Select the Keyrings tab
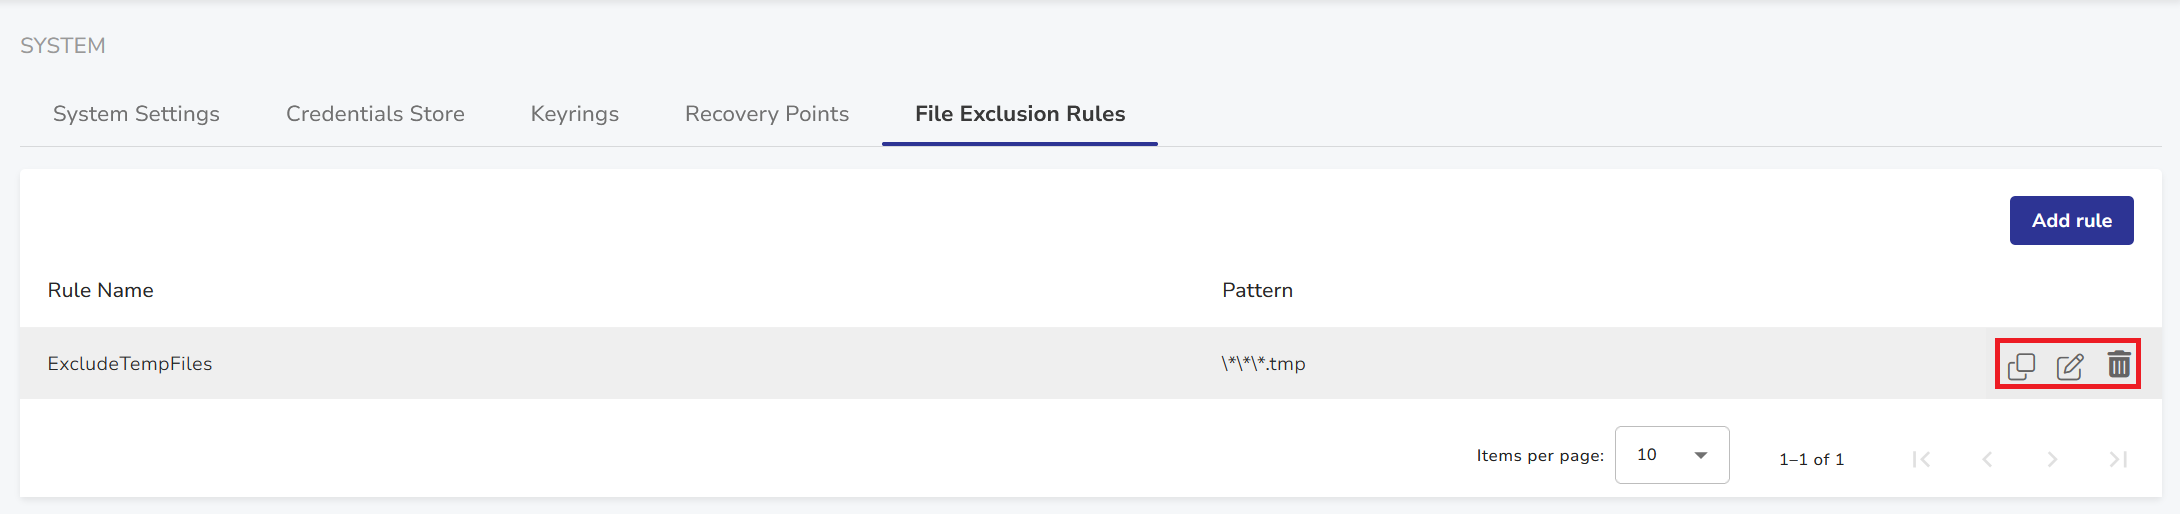The height and width of the screenshot is (514, 2180). [574, 114]
